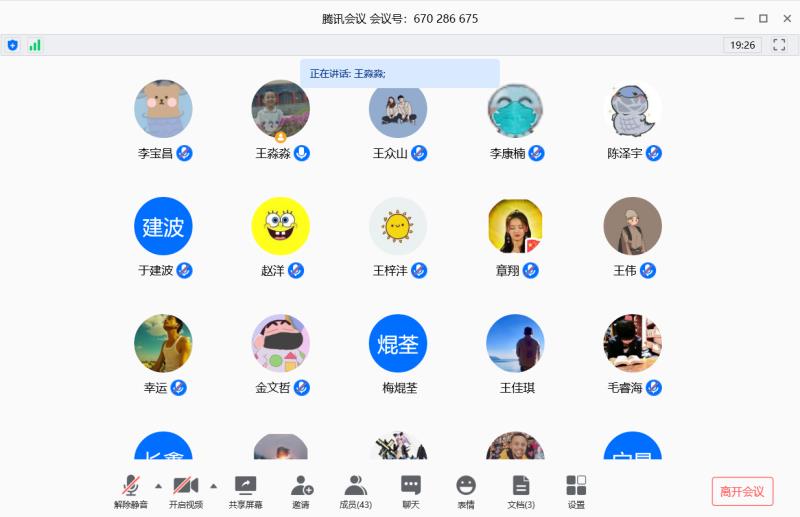800x517 pixels.
Task: Open the documents panel 文档(3)
Action: [521, 491]
